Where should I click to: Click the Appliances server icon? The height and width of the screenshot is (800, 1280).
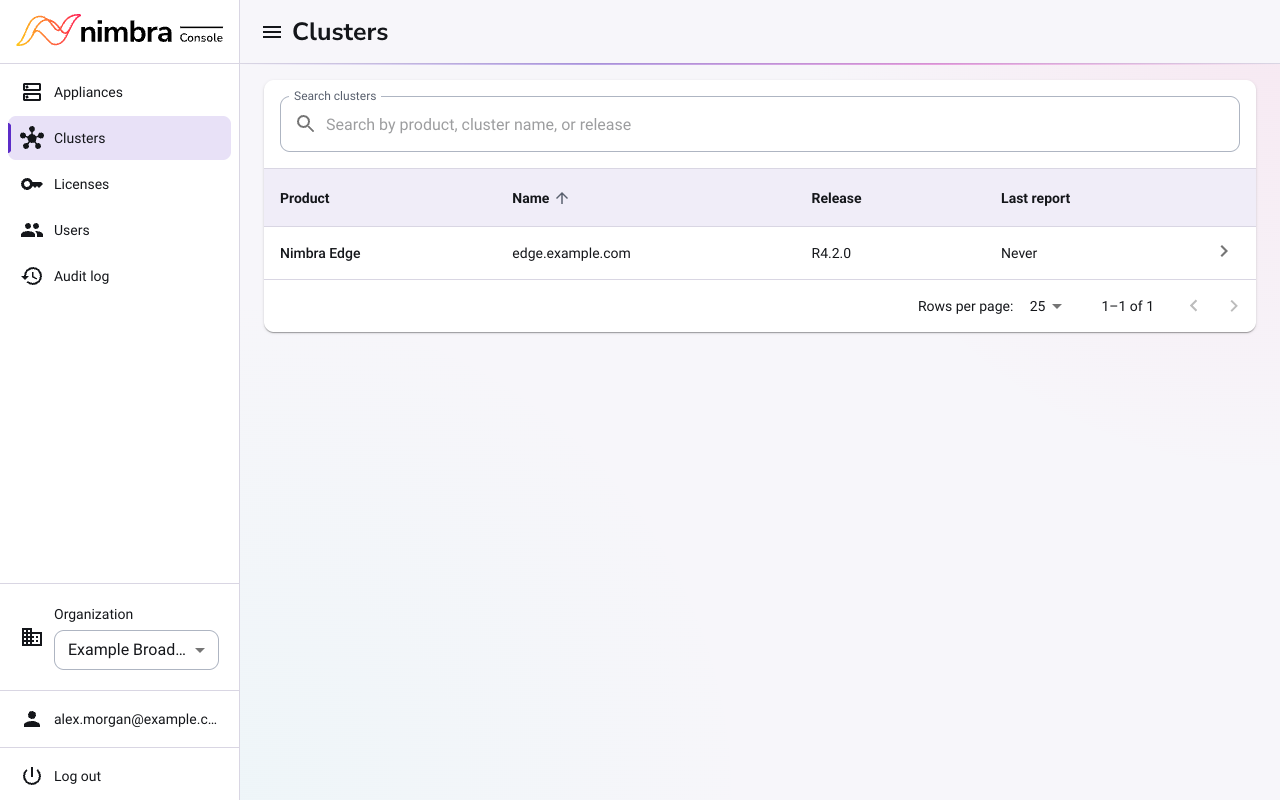(32, 92)
